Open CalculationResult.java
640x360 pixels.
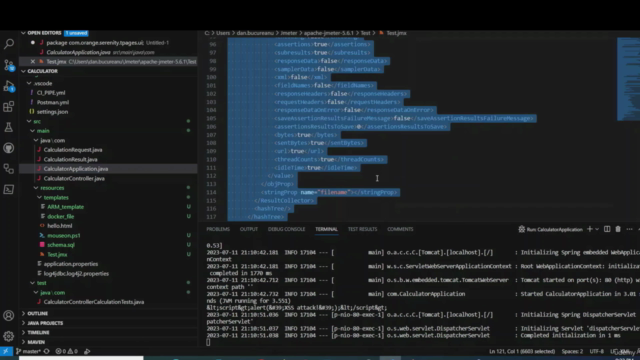pos(70,159)
